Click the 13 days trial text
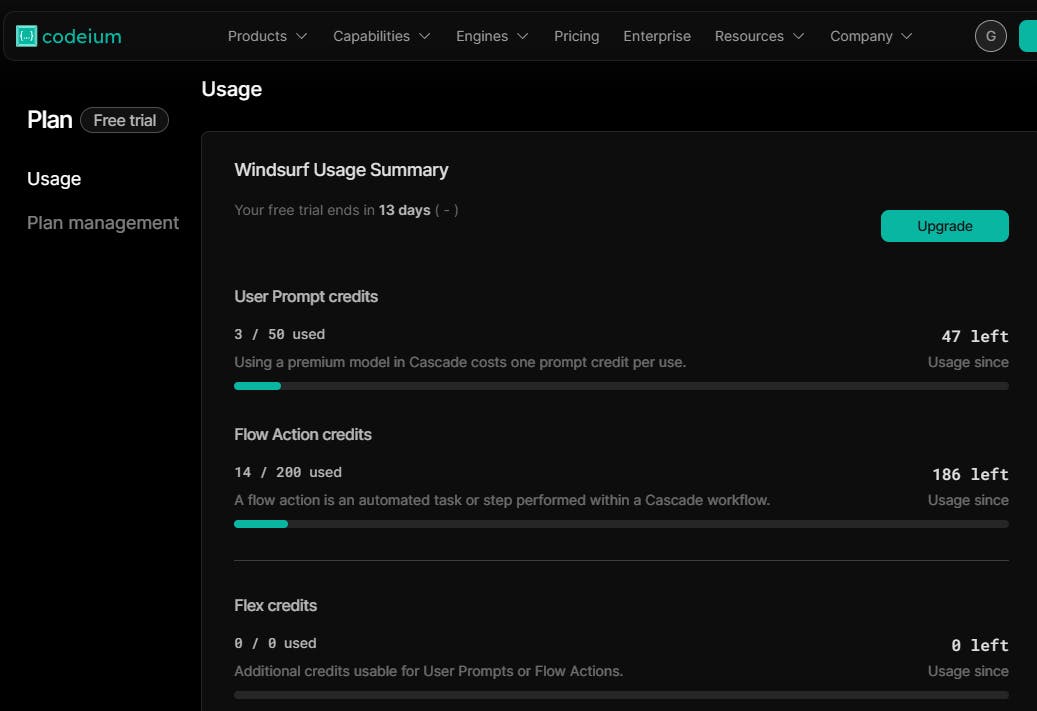Screen dimensions: 1037x711 [x=404, y=210]
